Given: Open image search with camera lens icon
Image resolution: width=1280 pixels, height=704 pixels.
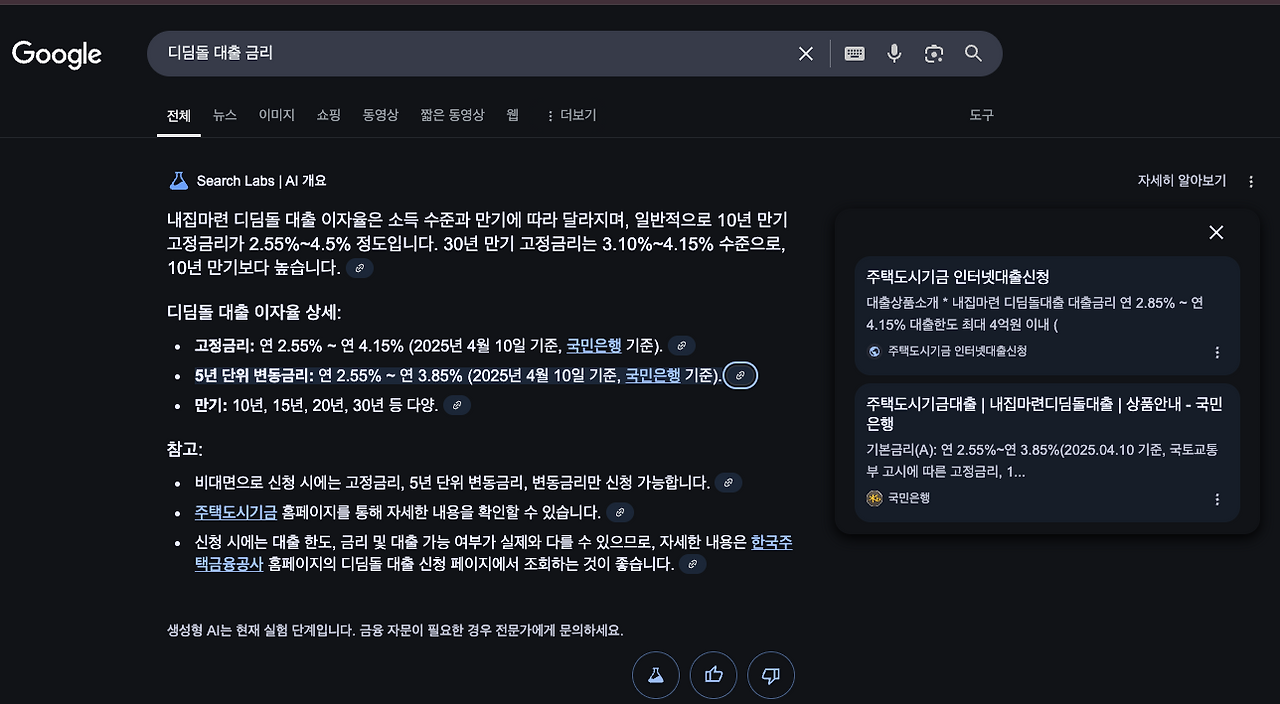Looking at the screenshot, I should (x=934, y=54).
